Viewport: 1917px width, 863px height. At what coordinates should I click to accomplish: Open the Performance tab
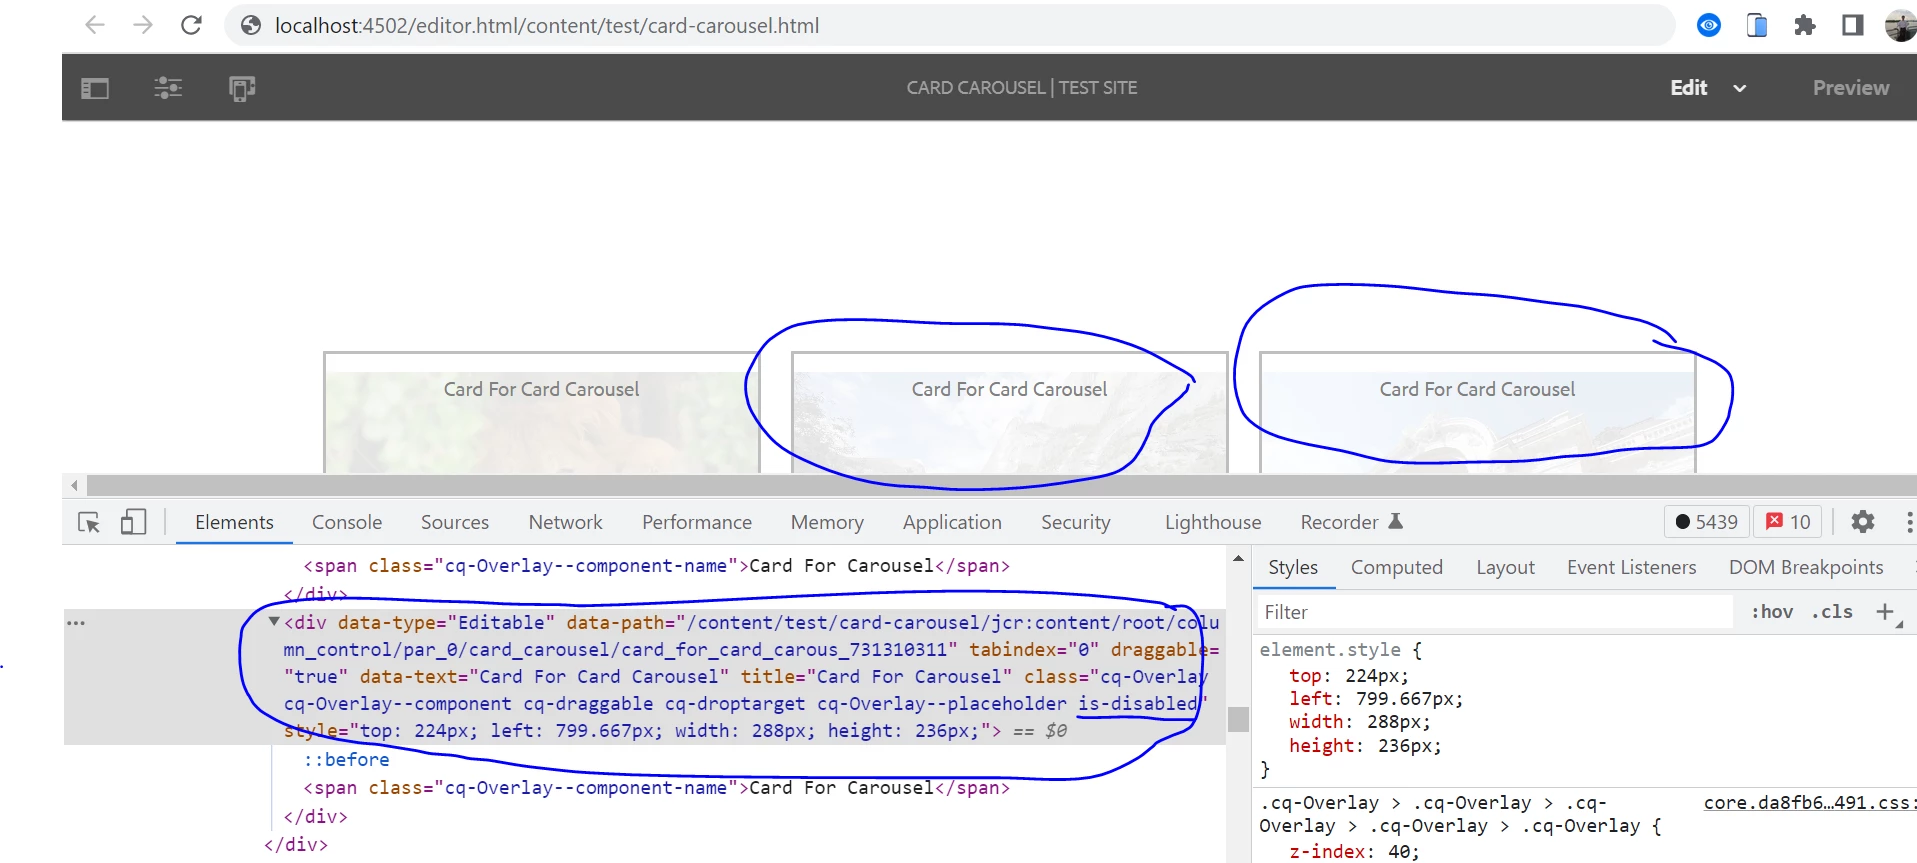tap(697, 522)
